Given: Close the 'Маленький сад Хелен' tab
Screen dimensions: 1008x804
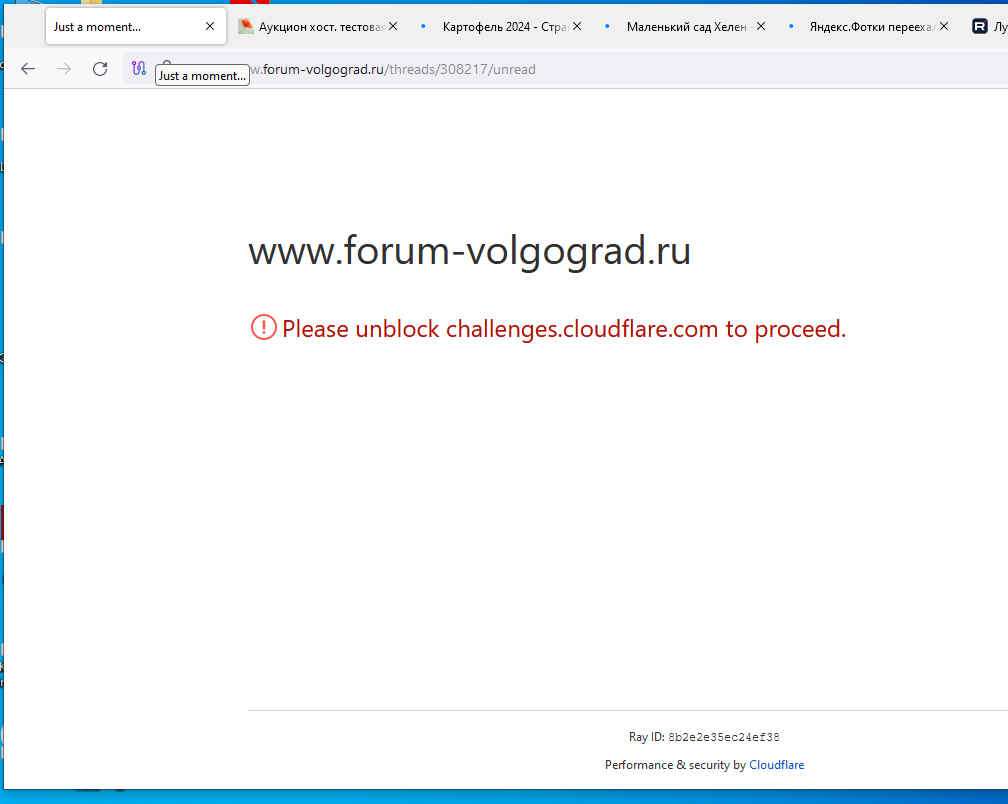Looking at the screenshot, I should click(760, 26).
